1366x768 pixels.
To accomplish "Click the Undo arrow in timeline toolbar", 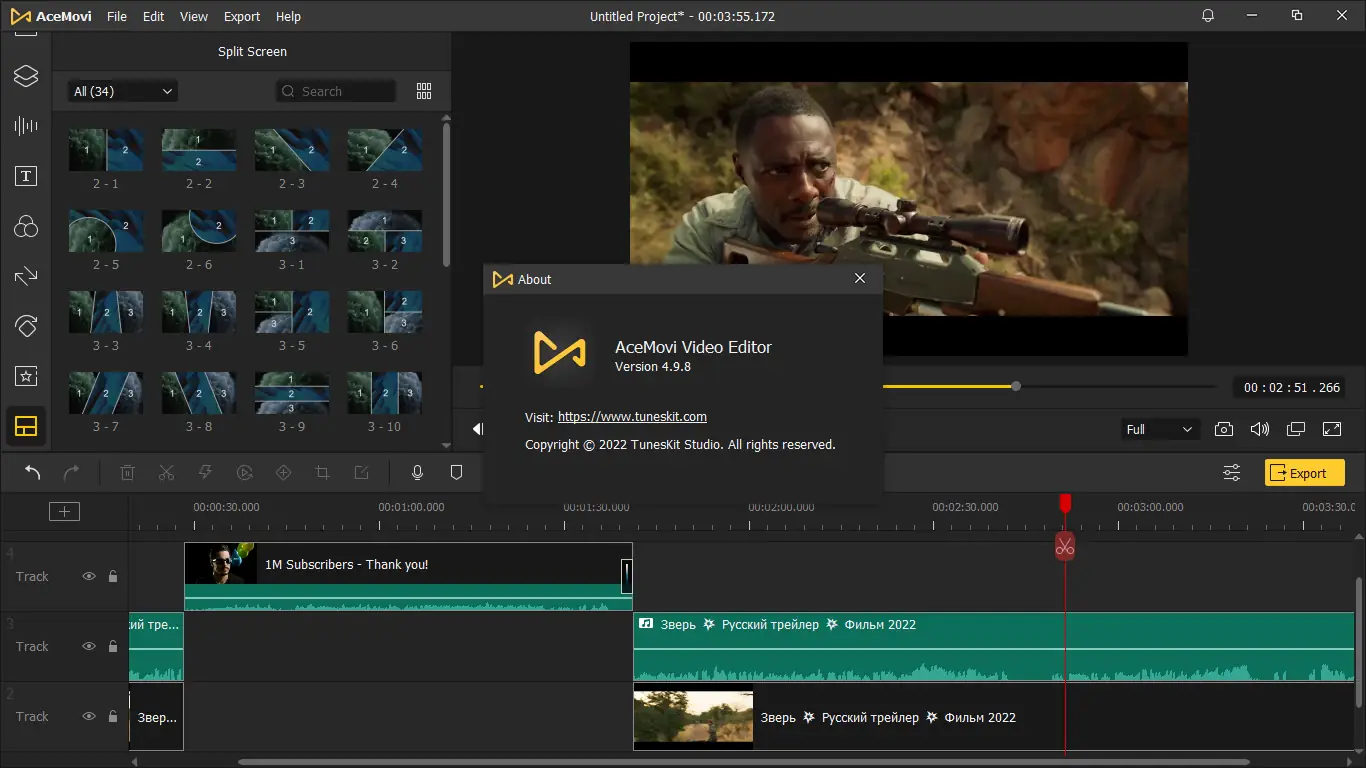I will [x=33, y=473].
